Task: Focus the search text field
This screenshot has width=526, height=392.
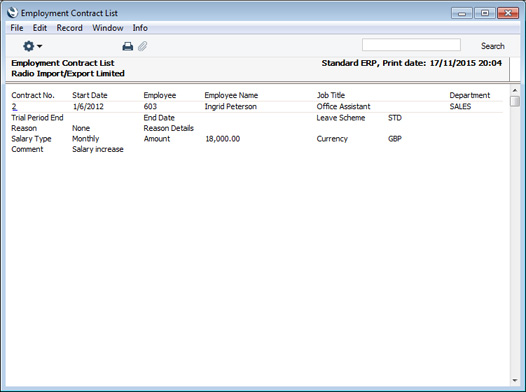Action: click(411, 45)
